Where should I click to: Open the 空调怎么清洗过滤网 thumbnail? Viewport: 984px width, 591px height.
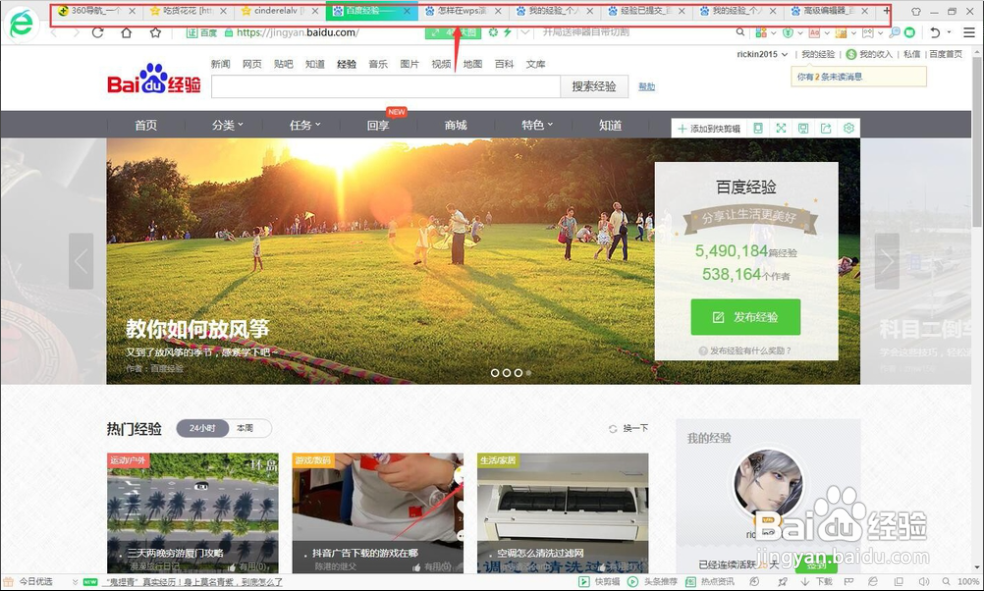tap(562, 513)
